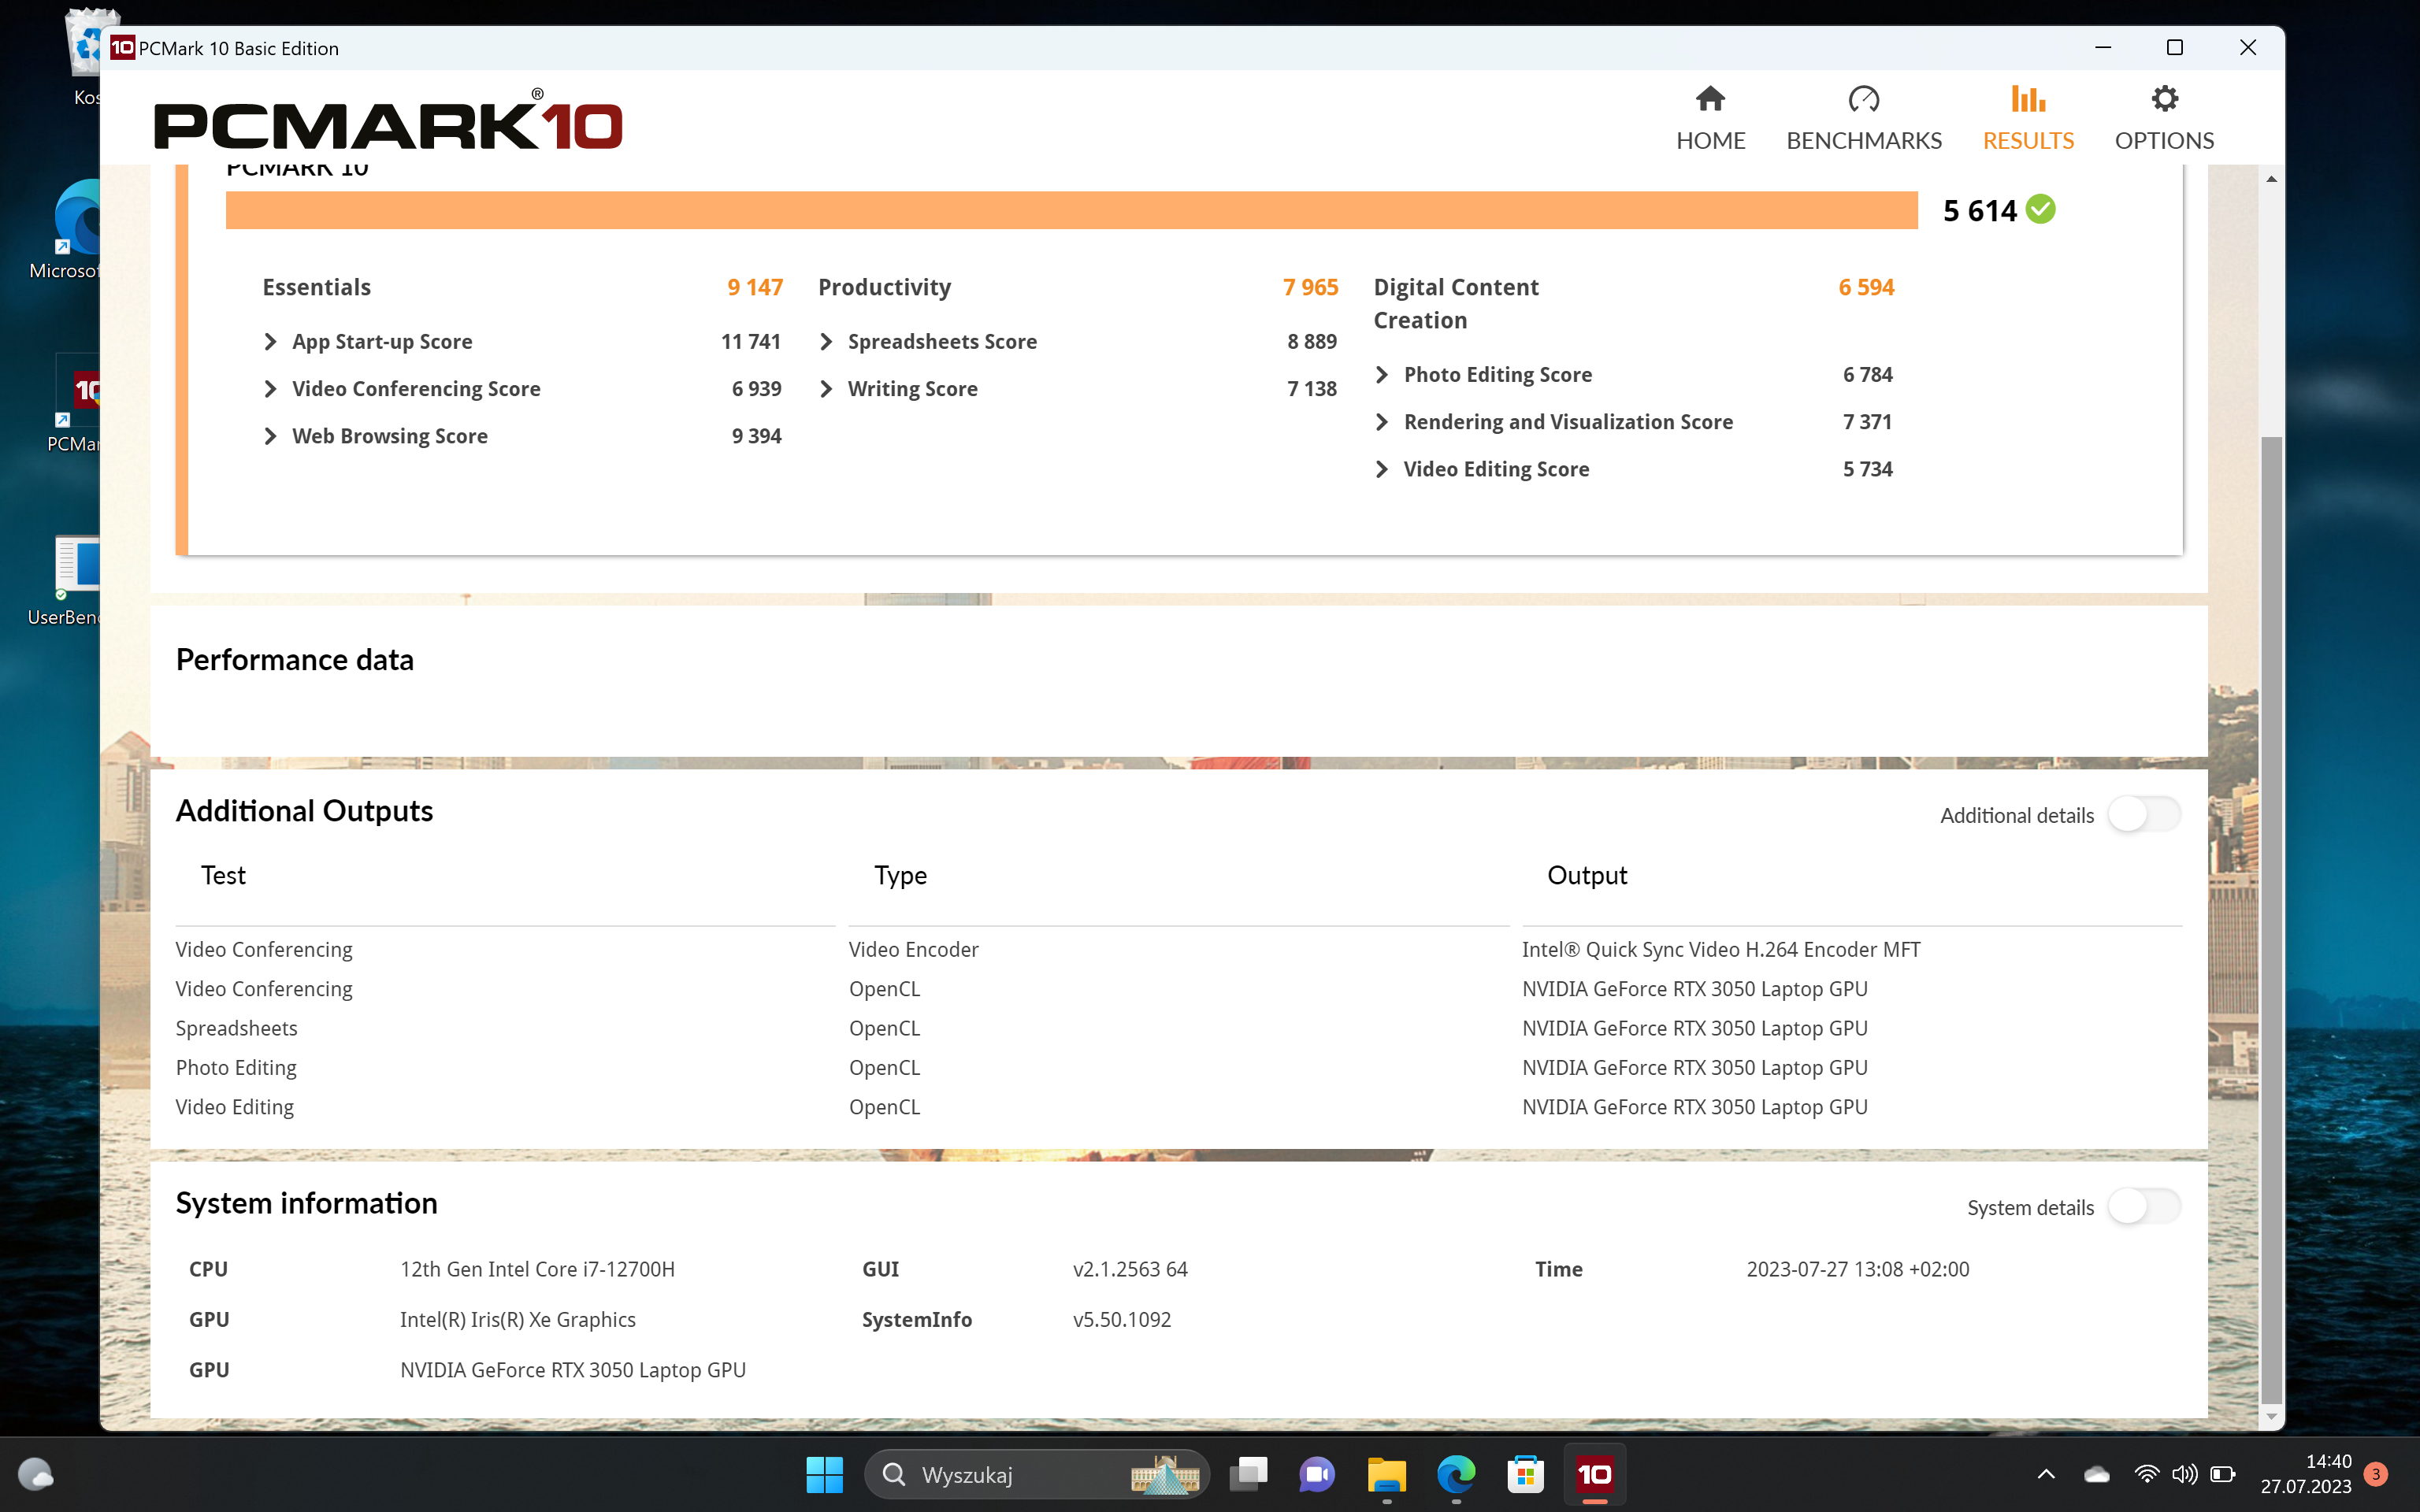
Task: Open Microsoft Store from the taskbar
Action: click(1525, 1474)
